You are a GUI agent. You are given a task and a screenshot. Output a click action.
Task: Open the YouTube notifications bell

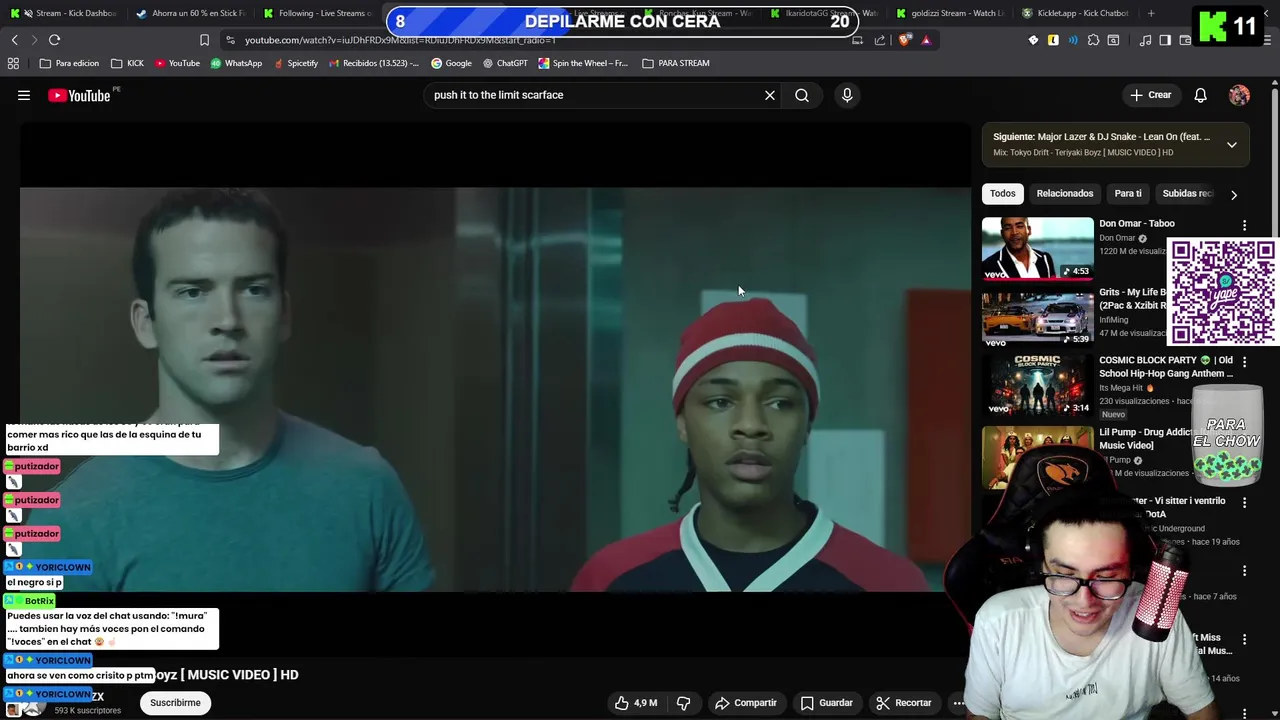coord(1200,95)
